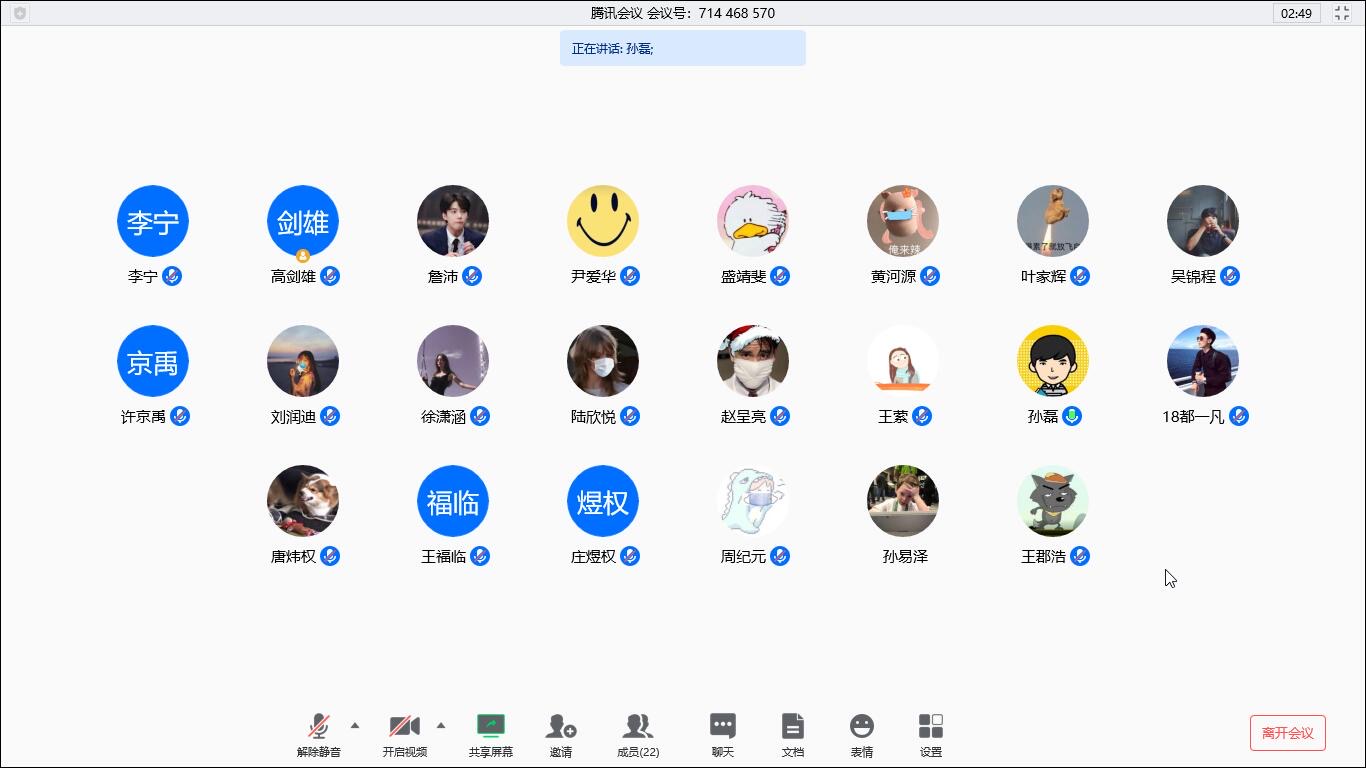1366x768 pixels.
Task: Click the speaking indicator banner for 孙磊
Action: [x=682, y=48]
